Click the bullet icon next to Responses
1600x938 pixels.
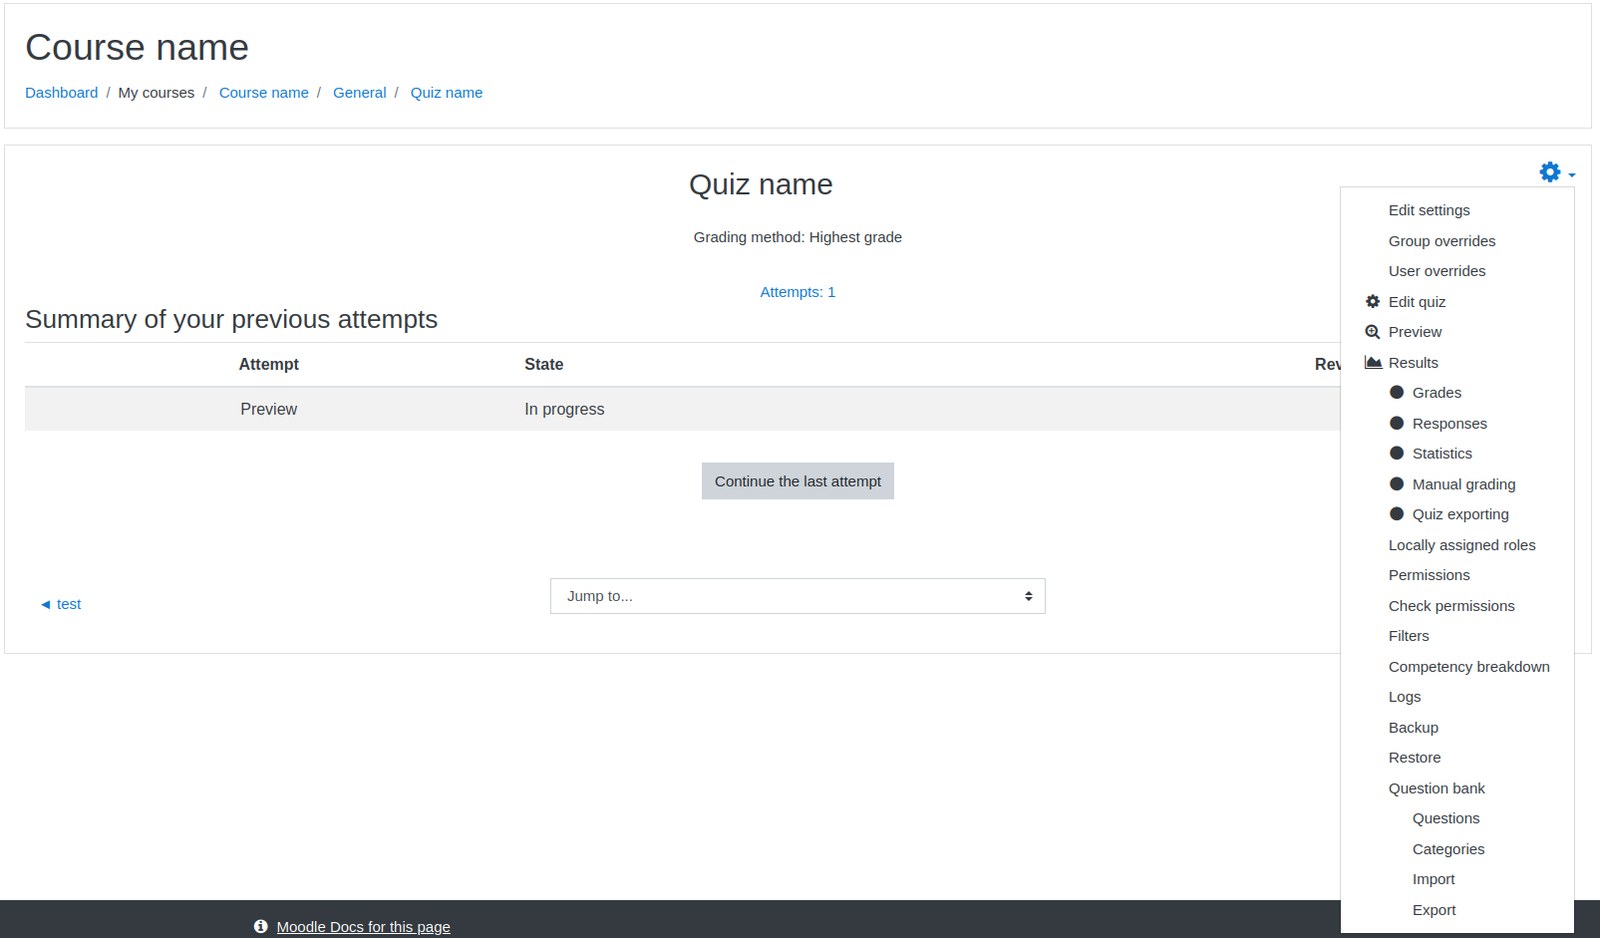tap(1397, 423)
